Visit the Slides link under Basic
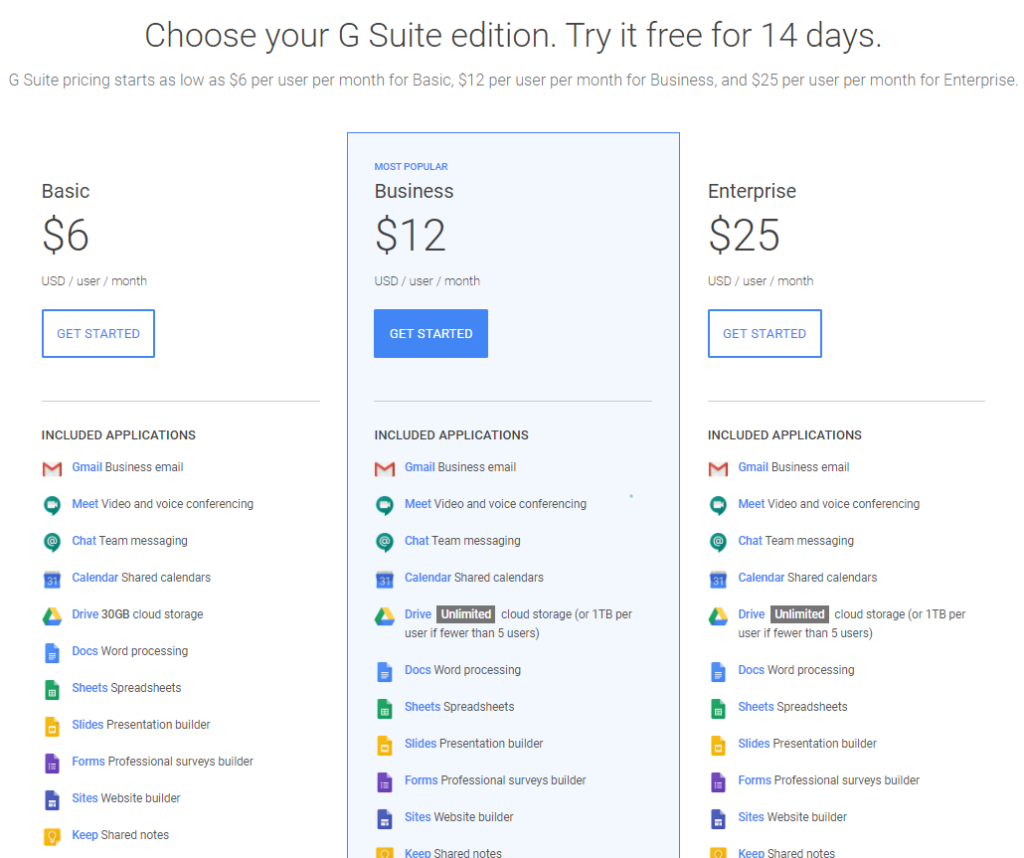Viewport: 1024px width, 858px height. (x=88, y=725)
